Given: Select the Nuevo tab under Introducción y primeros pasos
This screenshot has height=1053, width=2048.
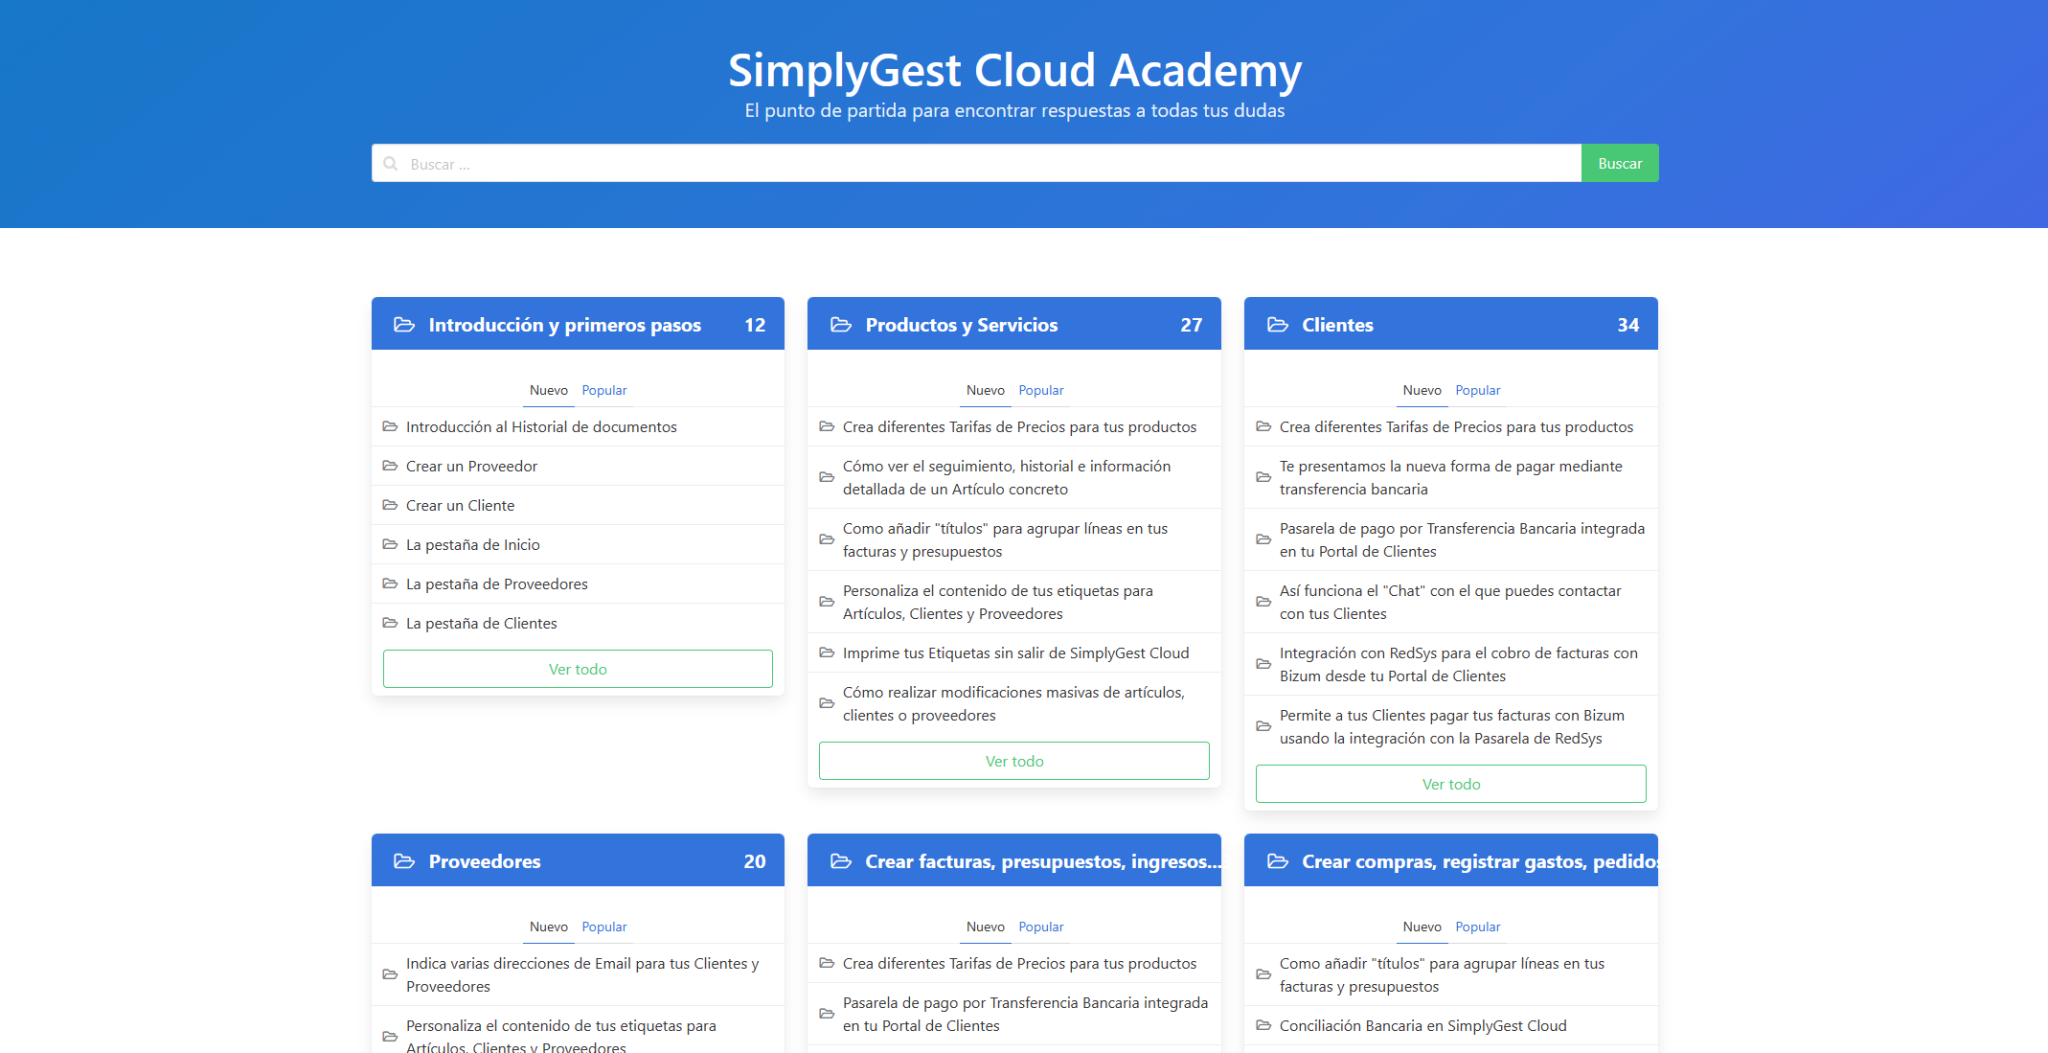Looking at the screenshot, I should click(x=548, y=390).
